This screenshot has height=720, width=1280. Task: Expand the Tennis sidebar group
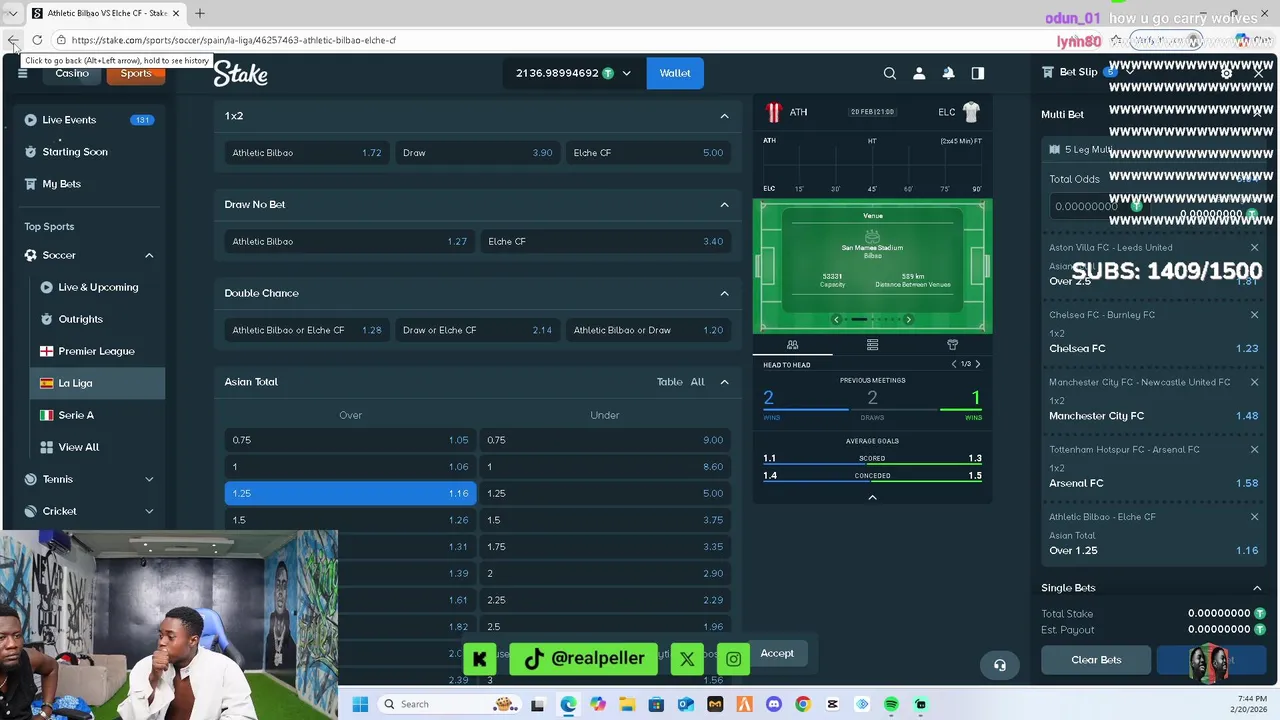click(149, 479)
